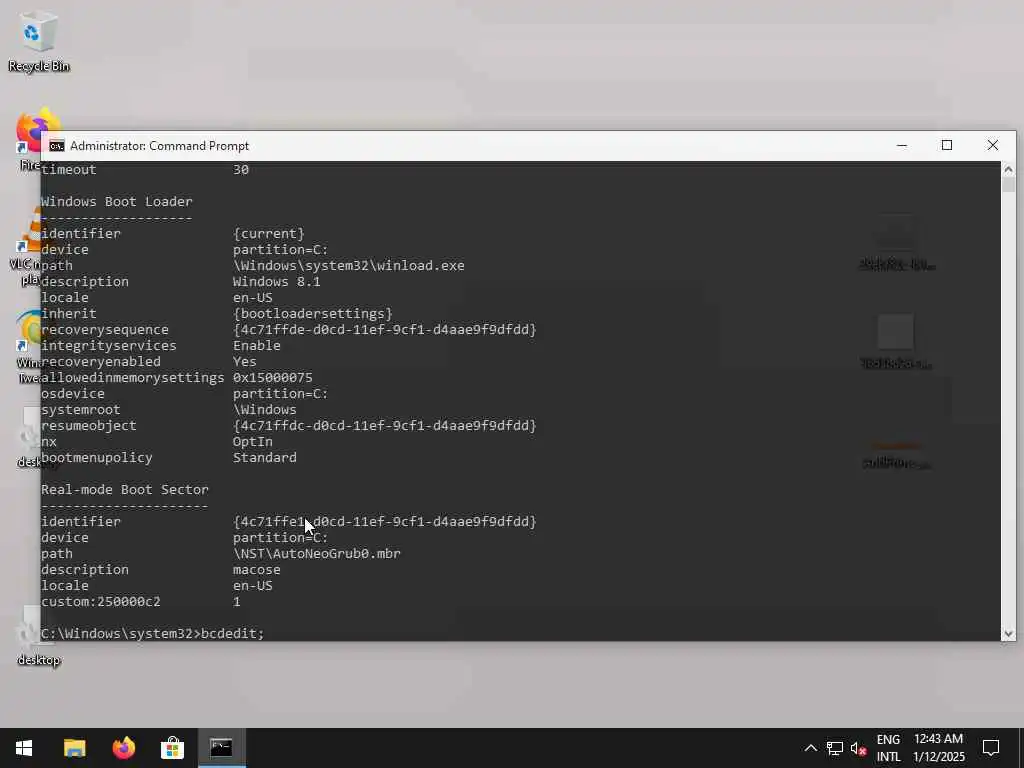Click the timeout value 30
Image resolution: width=1024 pixels, height=768 pixels.
[x=241, y=170]
